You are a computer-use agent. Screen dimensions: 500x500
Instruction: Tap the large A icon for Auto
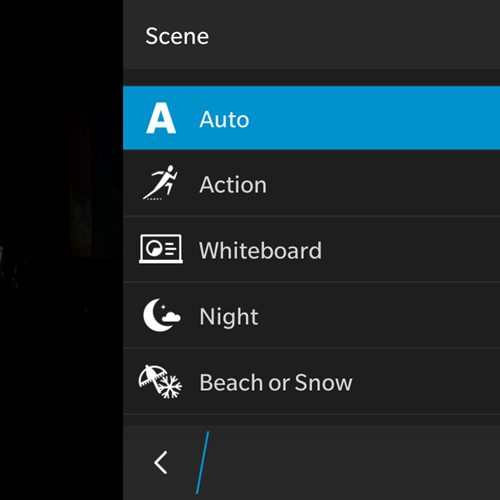(x=161, y=118)
